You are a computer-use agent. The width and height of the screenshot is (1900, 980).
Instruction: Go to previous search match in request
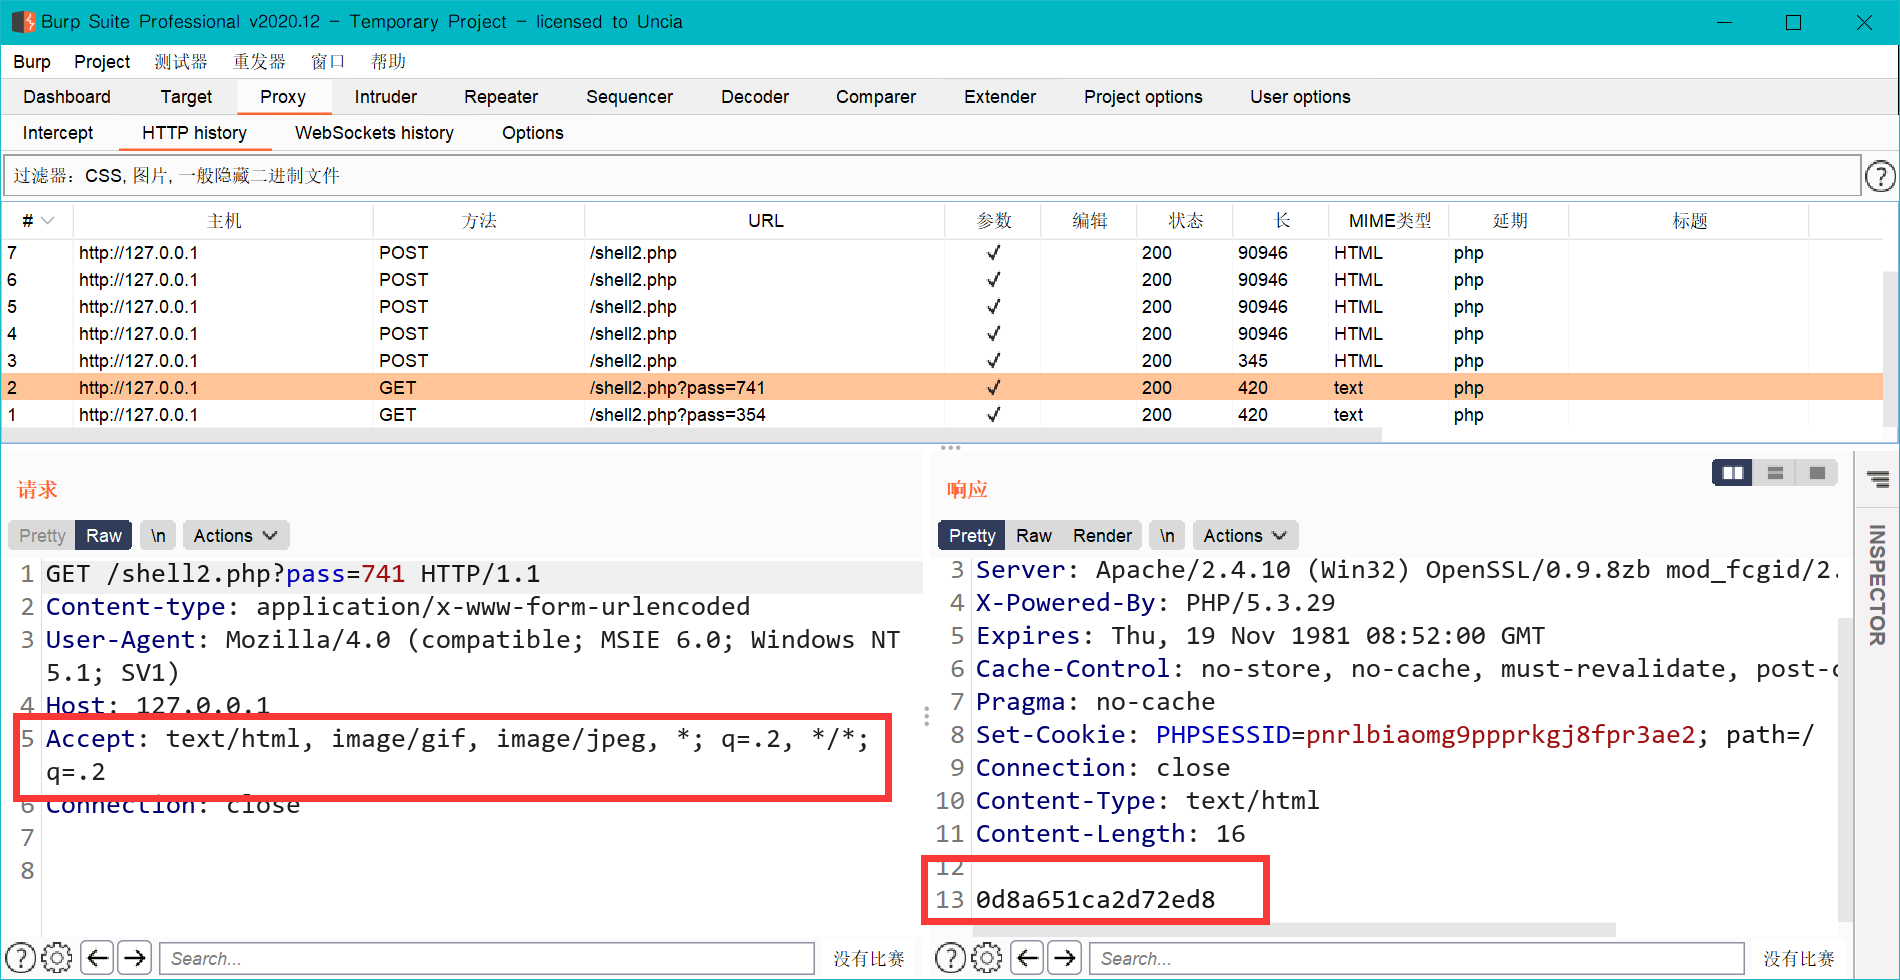tap(97, 958)
